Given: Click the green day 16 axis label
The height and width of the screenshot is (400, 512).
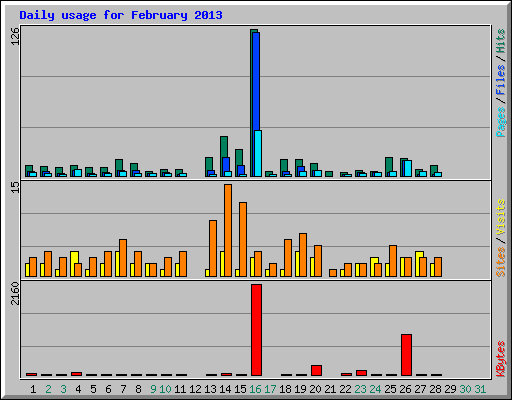Looking at the screenshot, I should click(x=255, y=389).
